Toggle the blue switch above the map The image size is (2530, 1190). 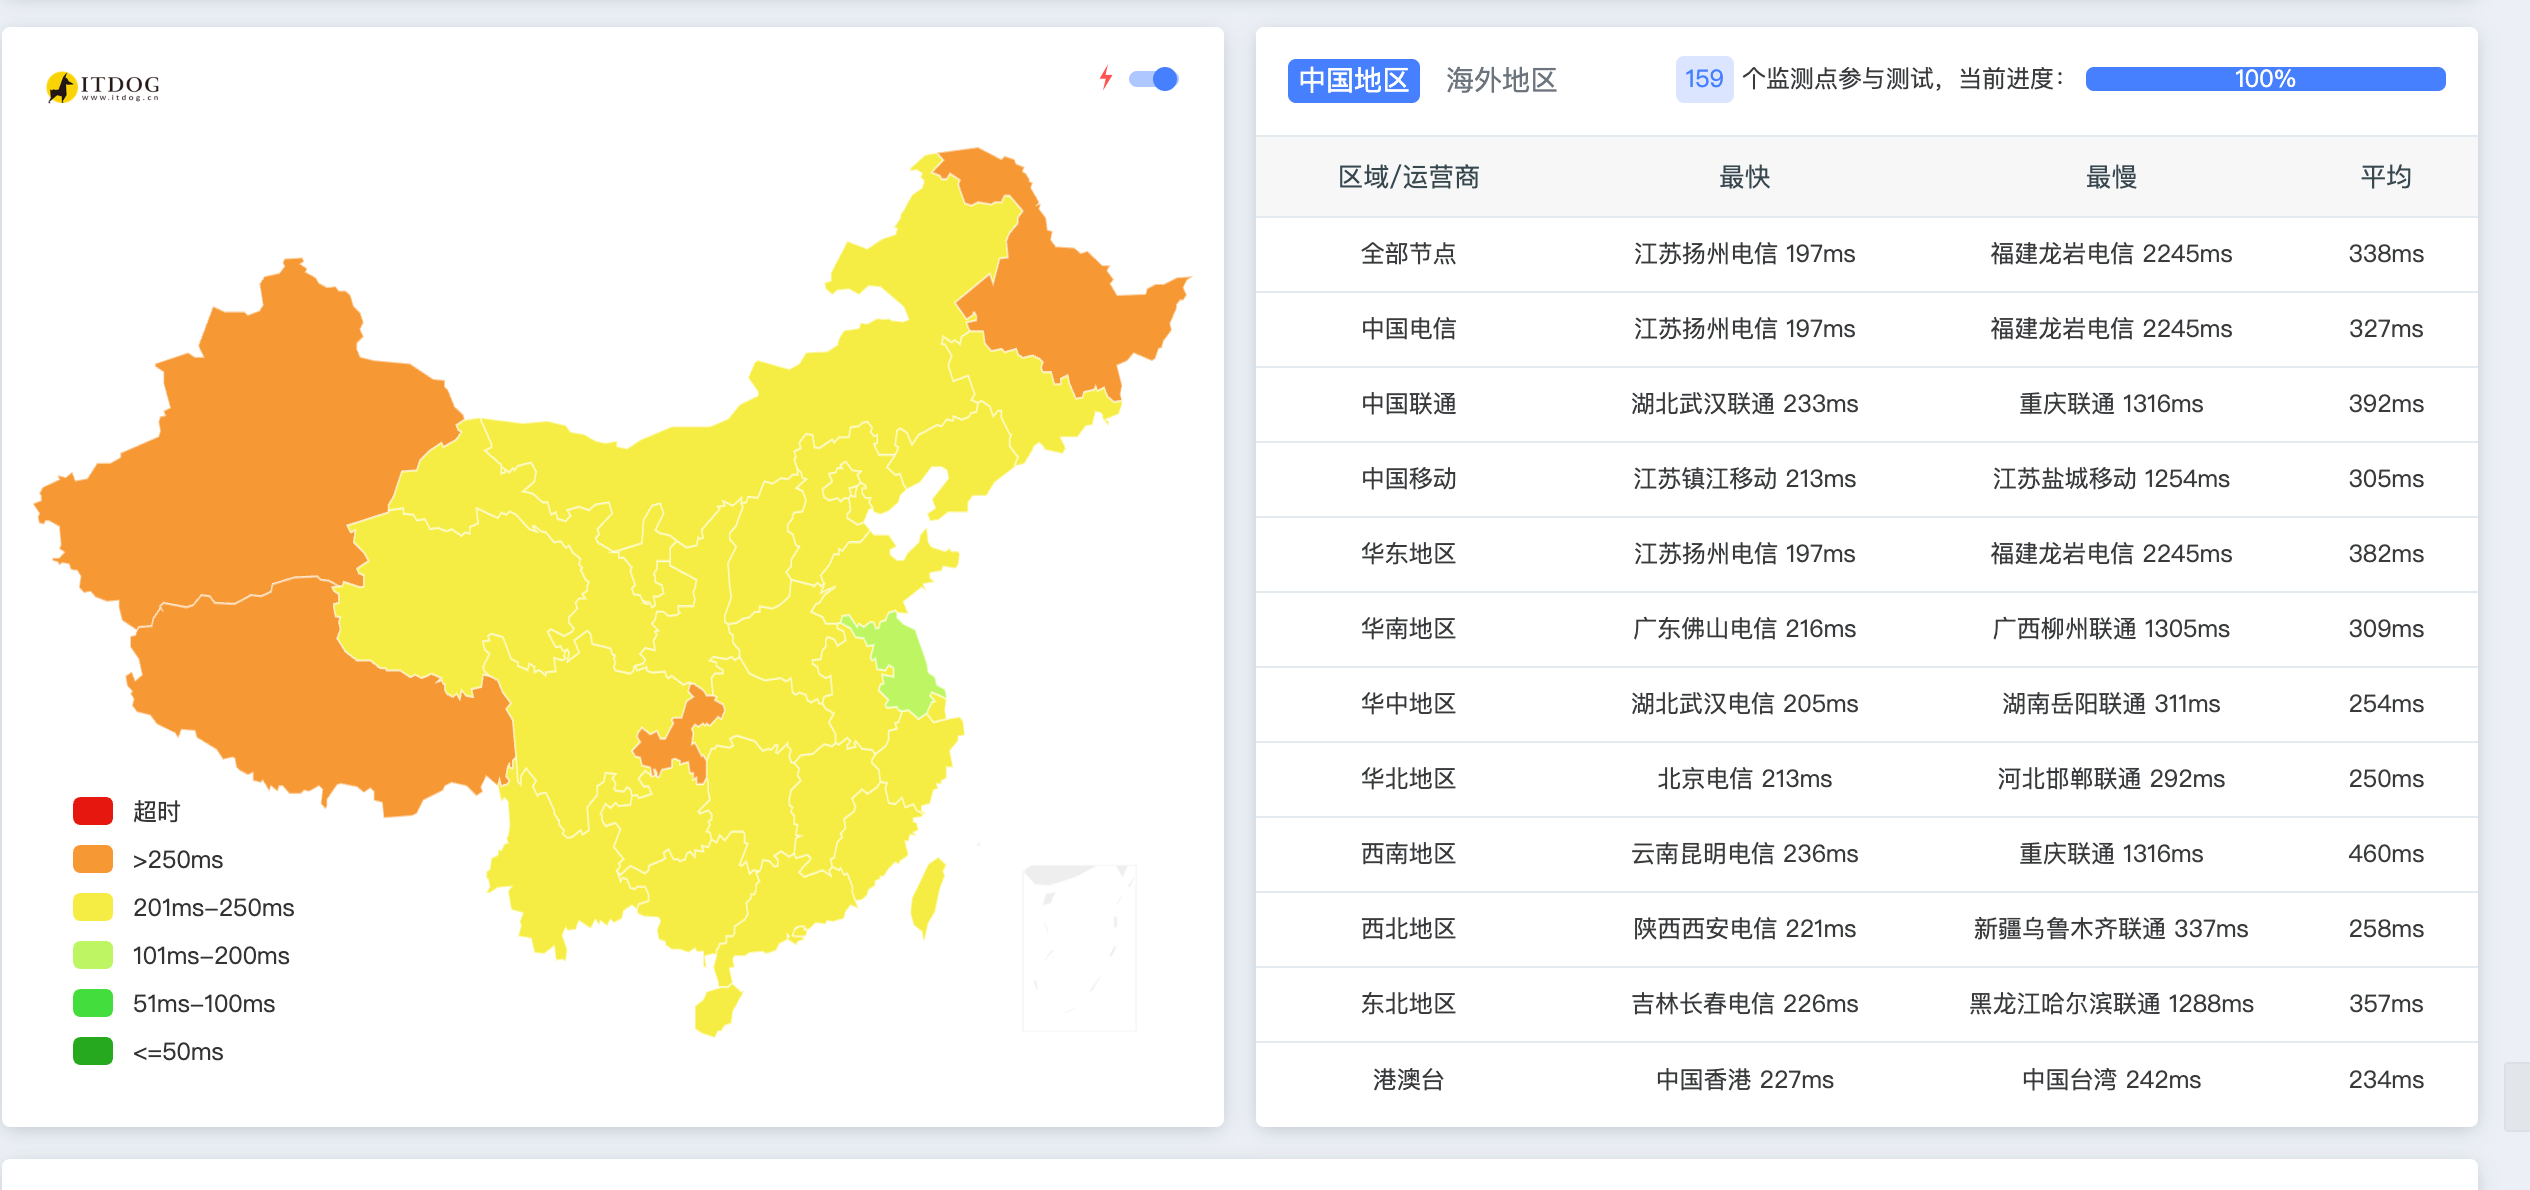[x=1154, y=78]
